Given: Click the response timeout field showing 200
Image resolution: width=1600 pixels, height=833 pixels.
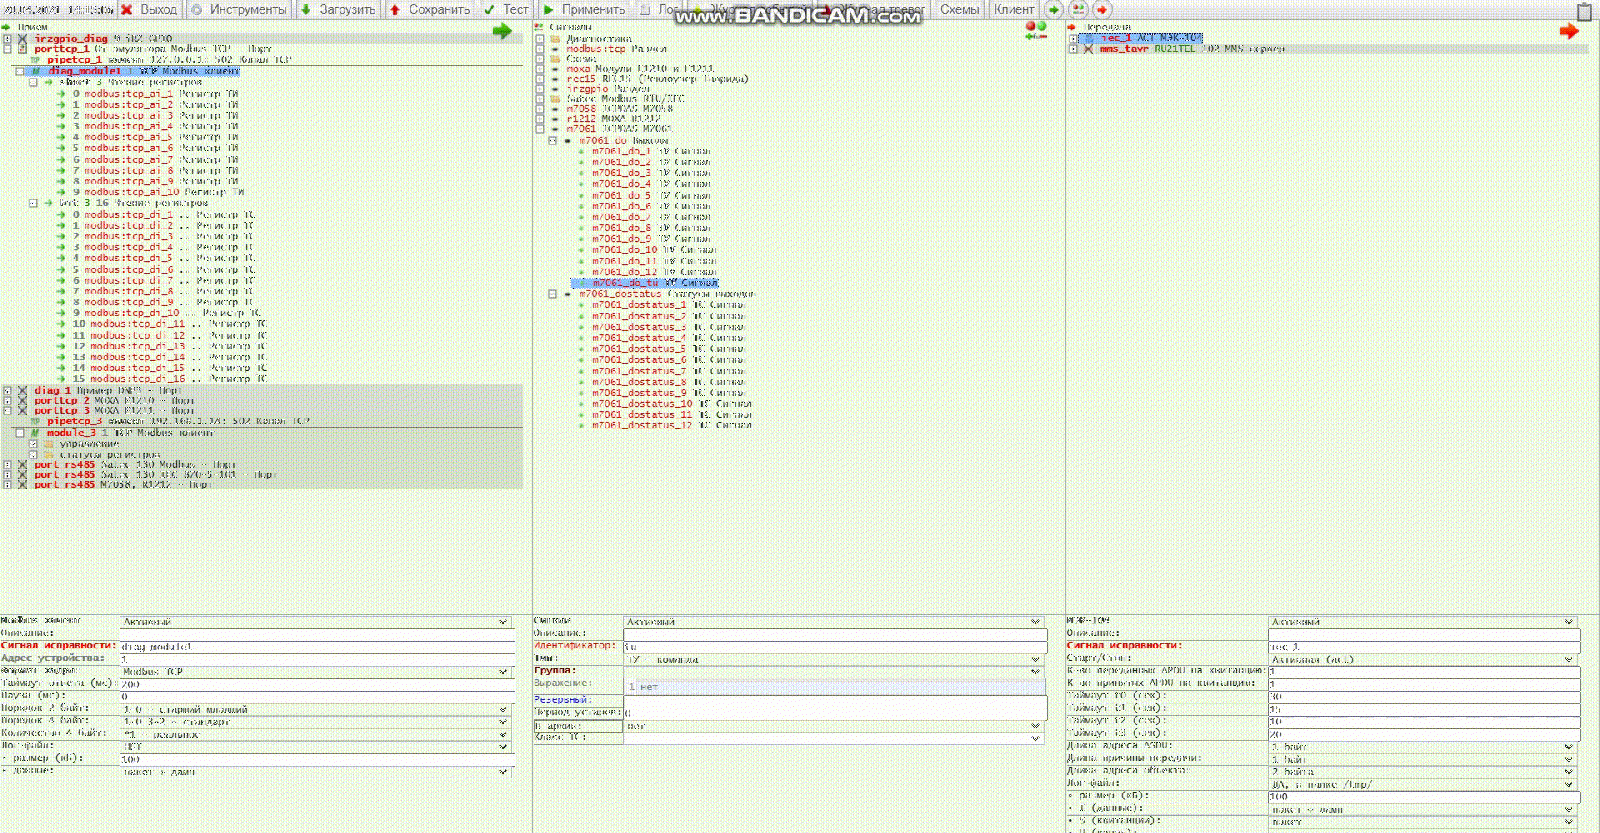Looking at the screenshot, I should point(316,684).
